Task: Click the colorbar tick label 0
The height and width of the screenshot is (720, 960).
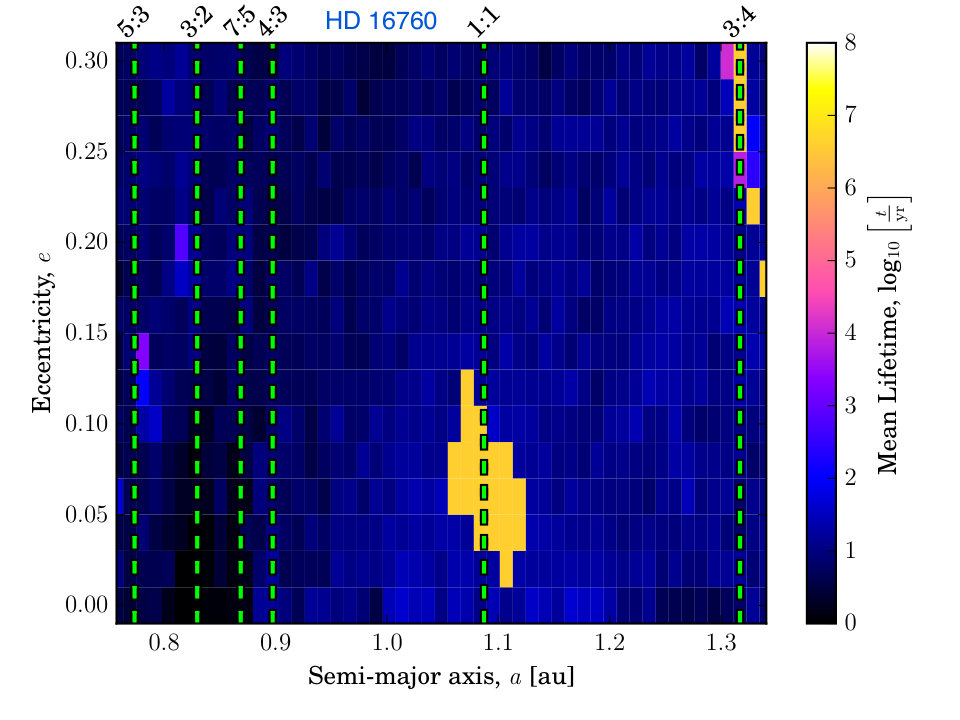Action: (x=850, y=622)
